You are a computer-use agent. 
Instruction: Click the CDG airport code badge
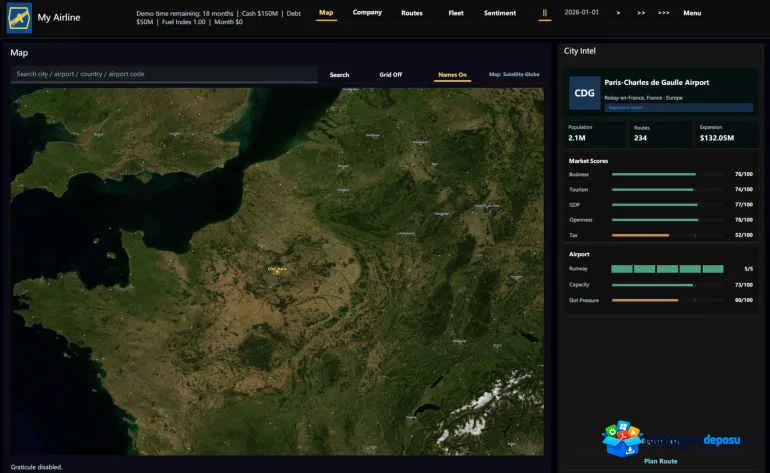[584, 93]
